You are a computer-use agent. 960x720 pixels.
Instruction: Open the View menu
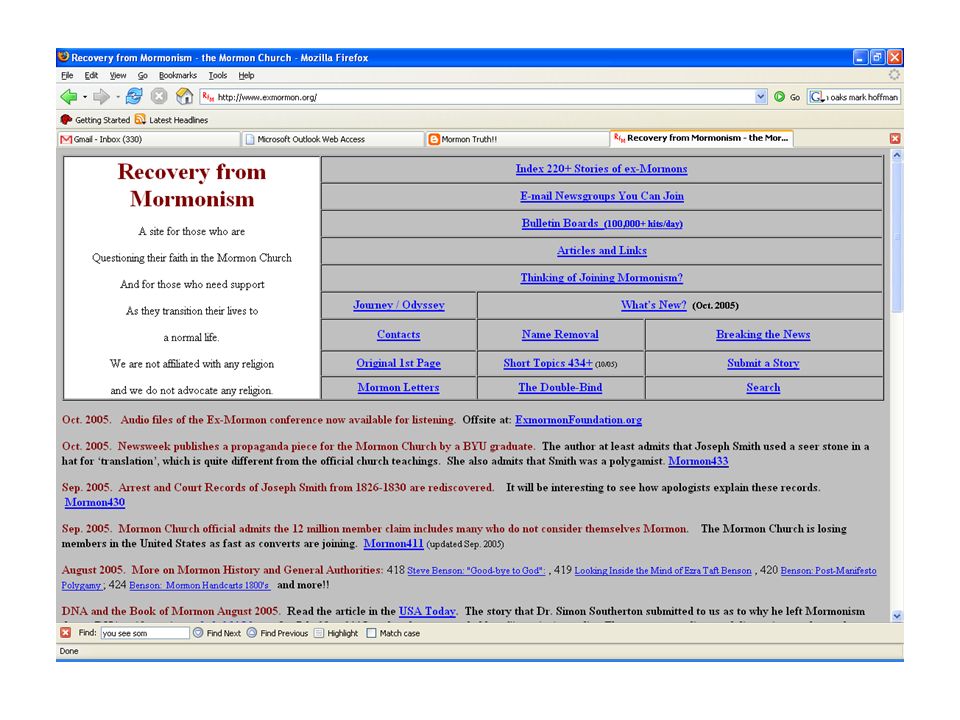point(118,75)
